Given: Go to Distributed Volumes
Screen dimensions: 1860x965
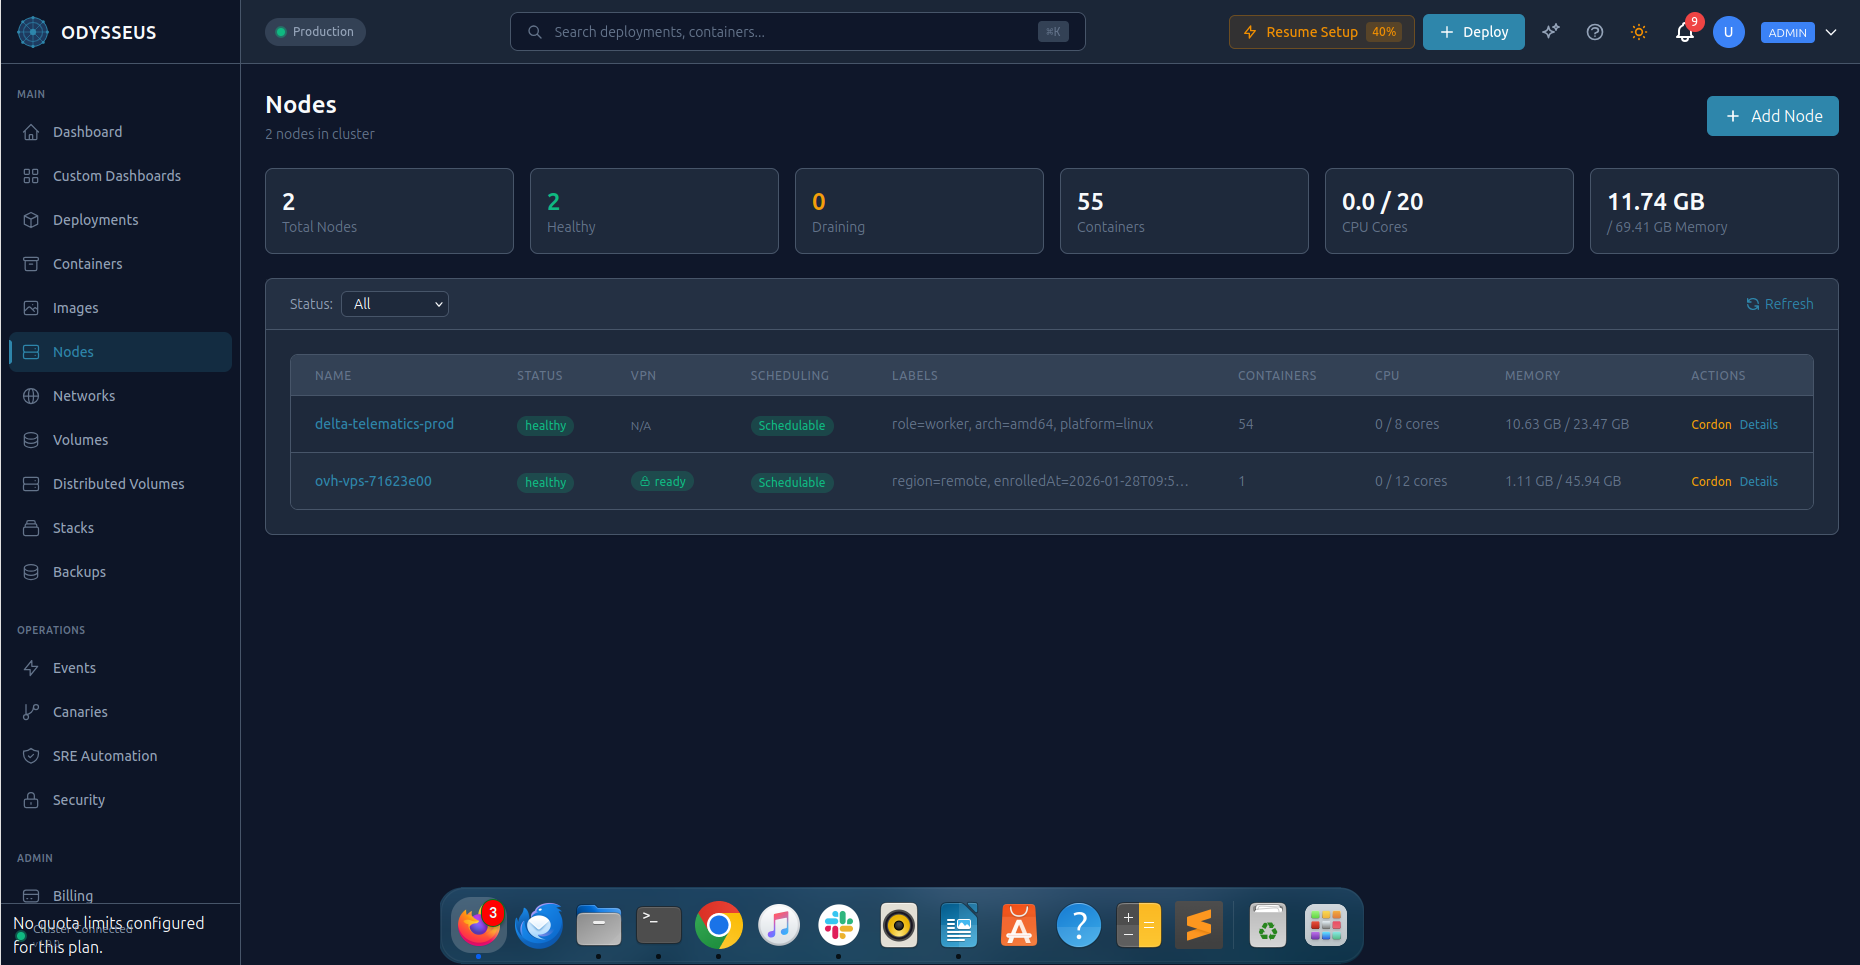Looking at the screenshot, I should pos(118,483).
